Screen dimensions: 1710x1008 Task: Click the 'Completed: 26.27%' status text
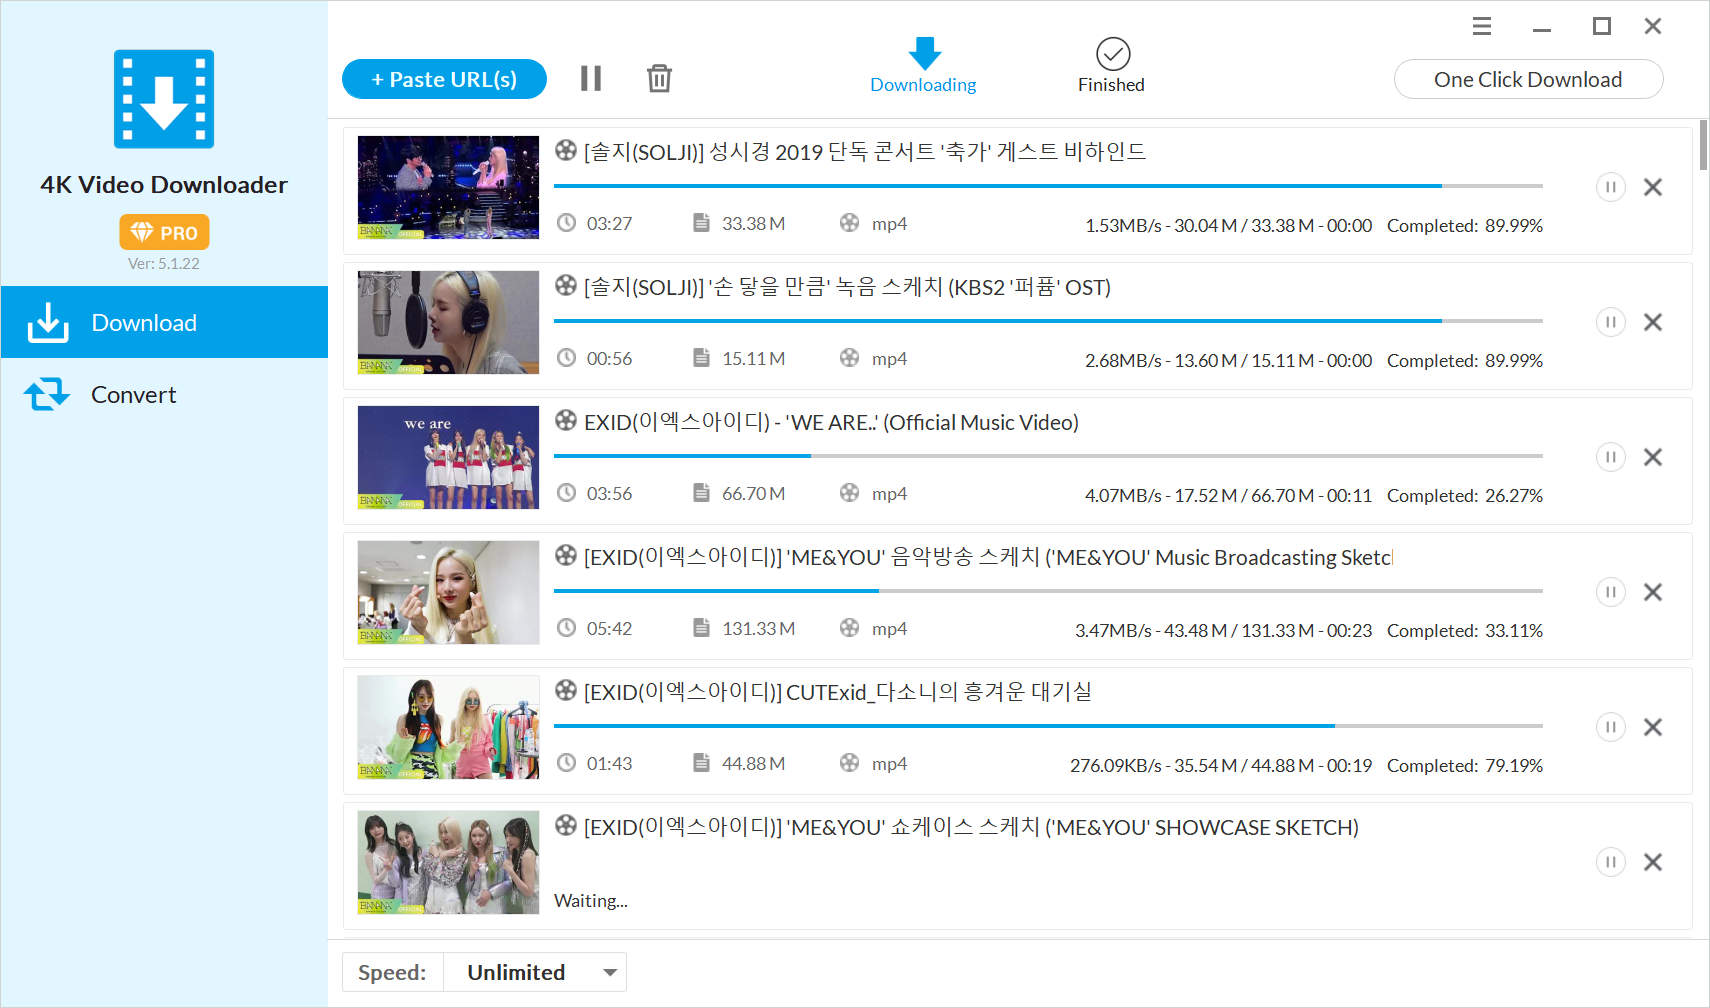click(x=1465, y=495)
